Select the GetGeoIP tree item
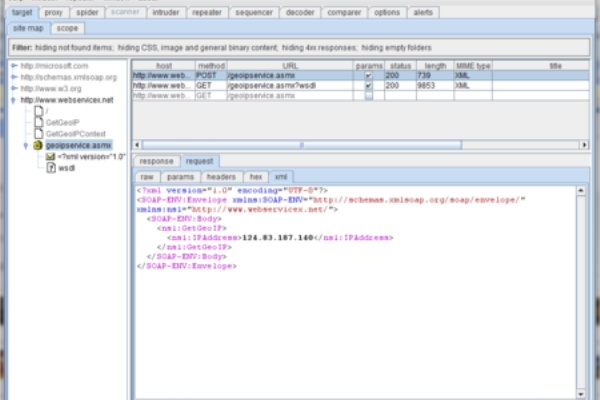 click(63, 123)
